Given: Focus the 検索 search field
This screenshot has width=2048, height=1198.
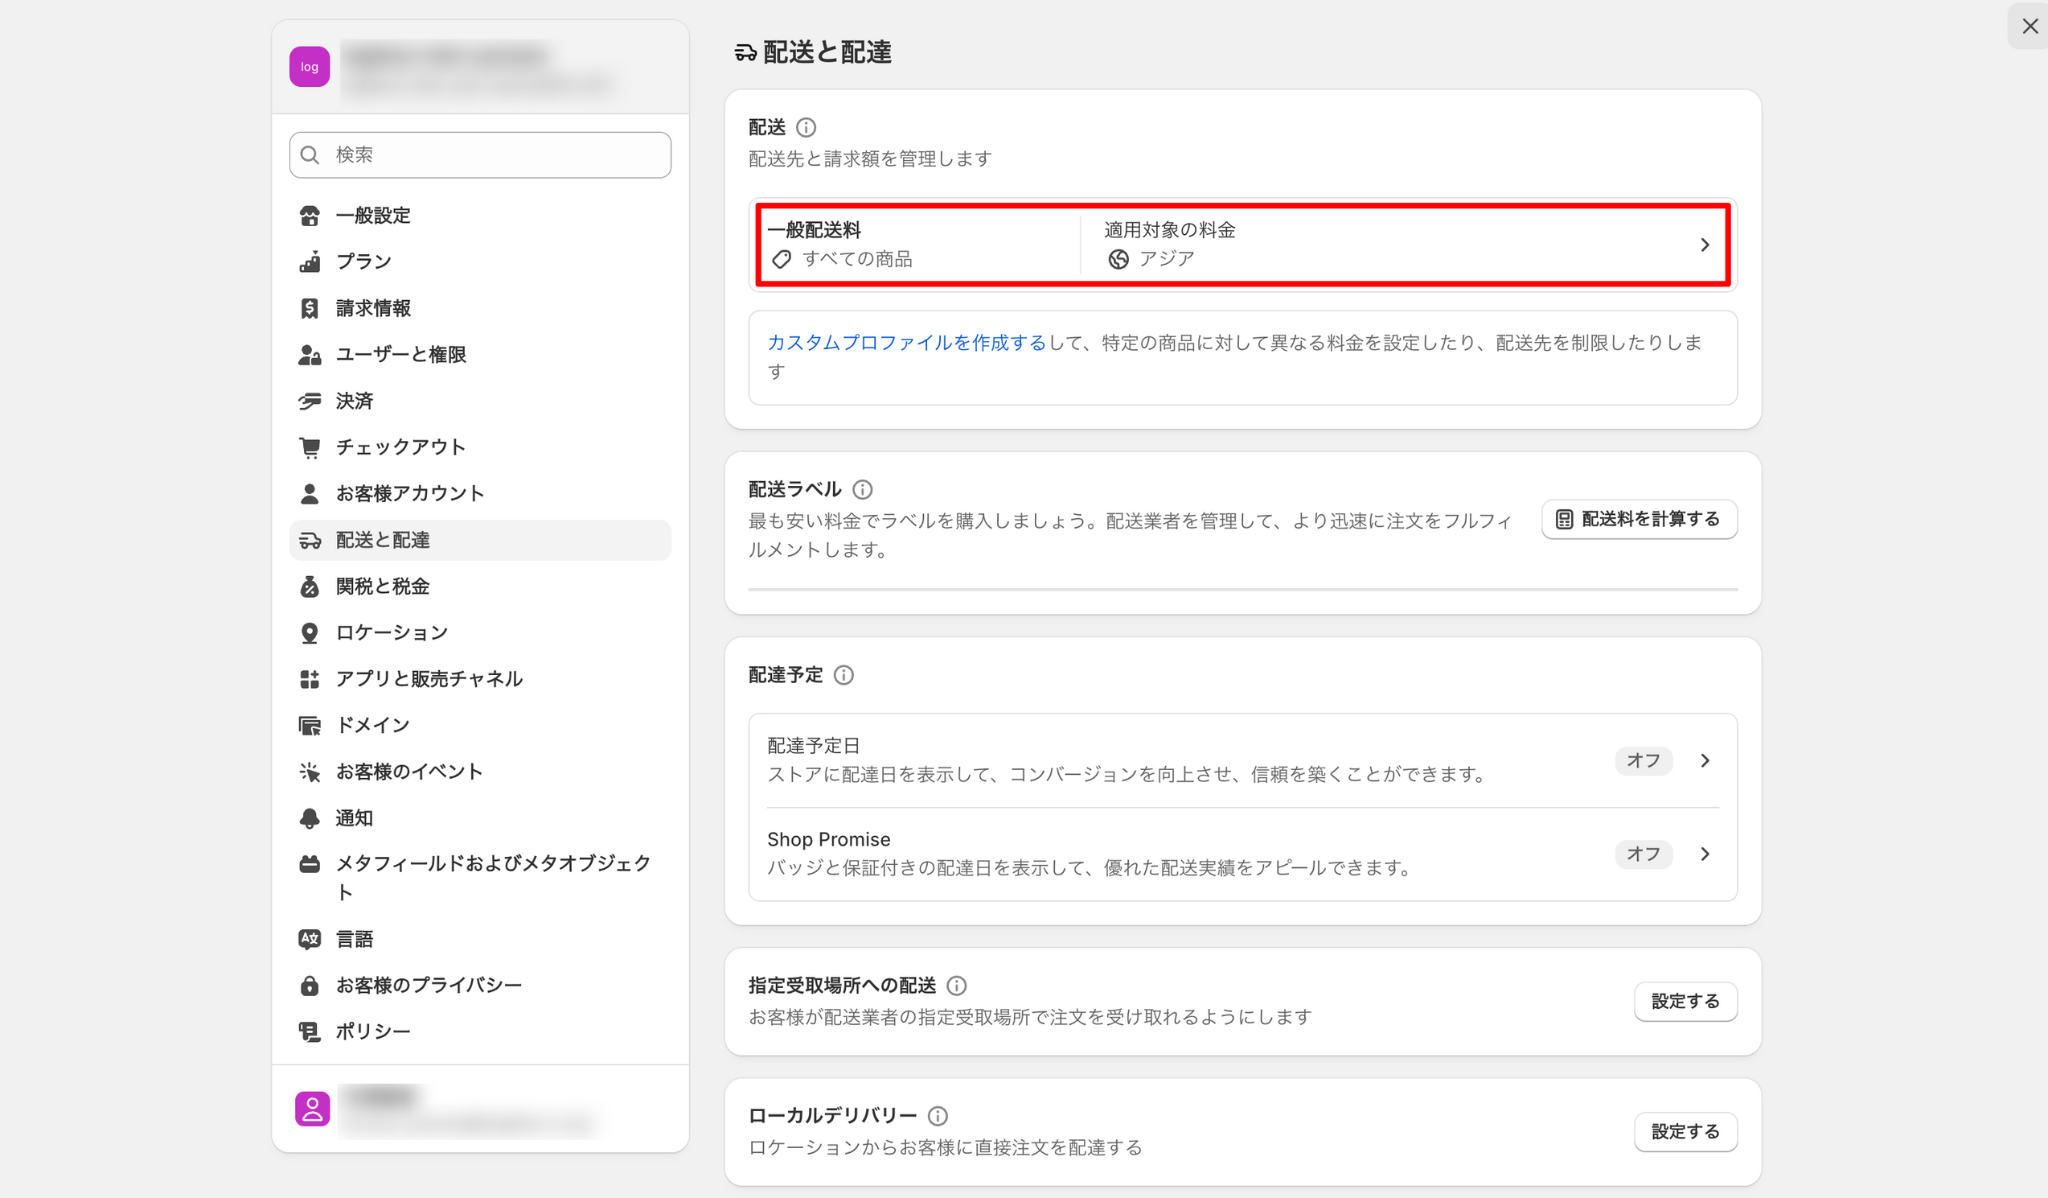Looking at the screenshot, I should point(480,155).
